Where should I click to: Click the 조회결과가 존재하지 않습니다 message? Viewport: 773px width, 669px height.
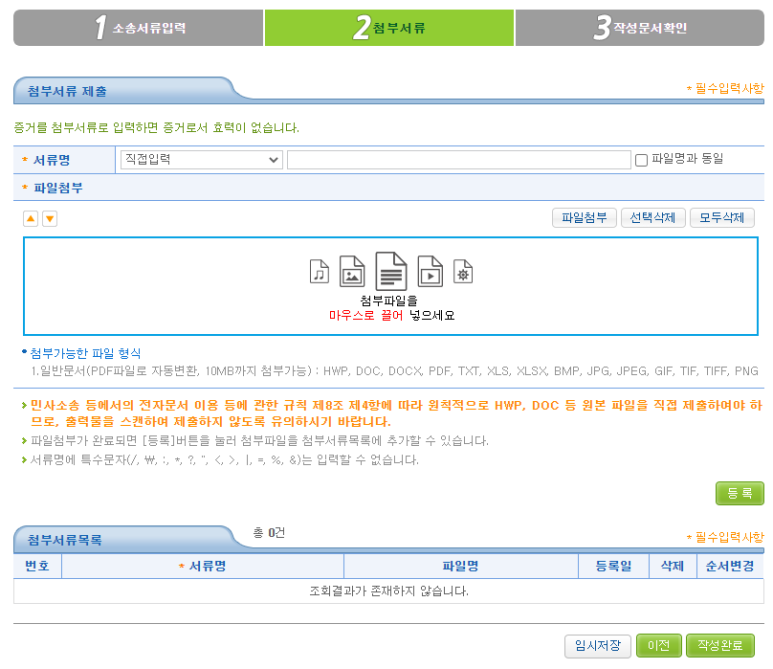[x=389, y=591]
